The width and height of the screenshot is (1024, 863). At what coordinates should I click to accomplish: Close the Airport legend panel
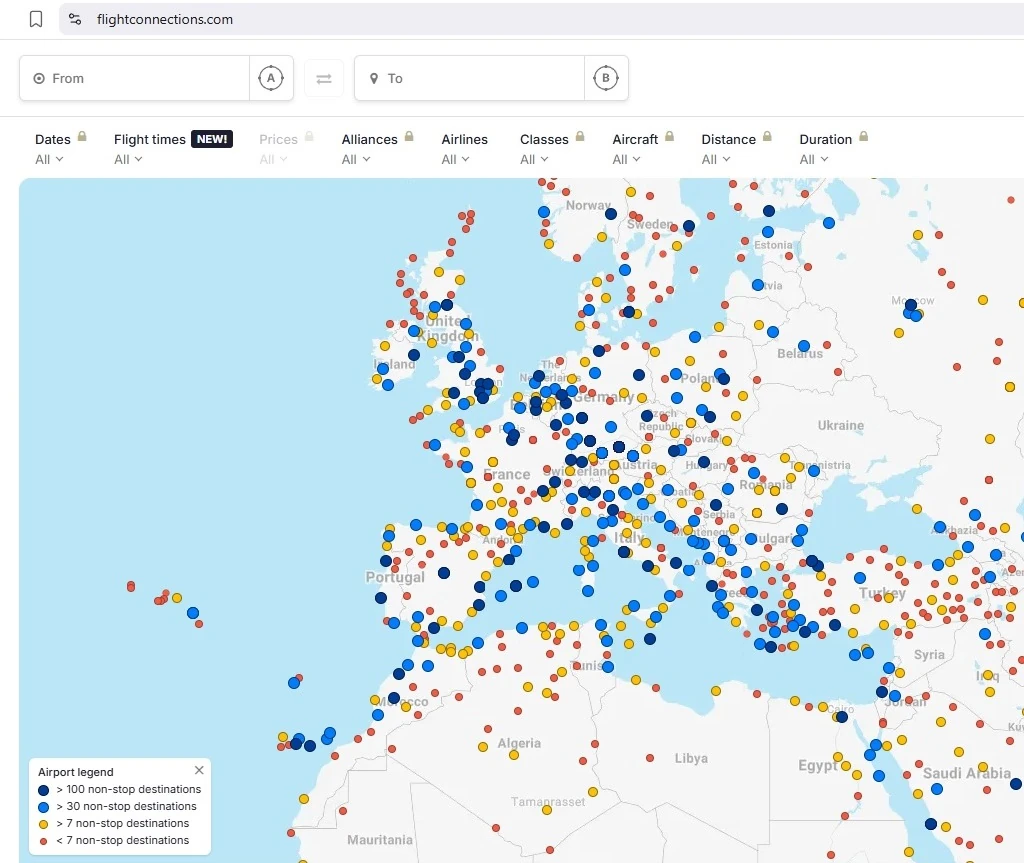tap(199, 770)
